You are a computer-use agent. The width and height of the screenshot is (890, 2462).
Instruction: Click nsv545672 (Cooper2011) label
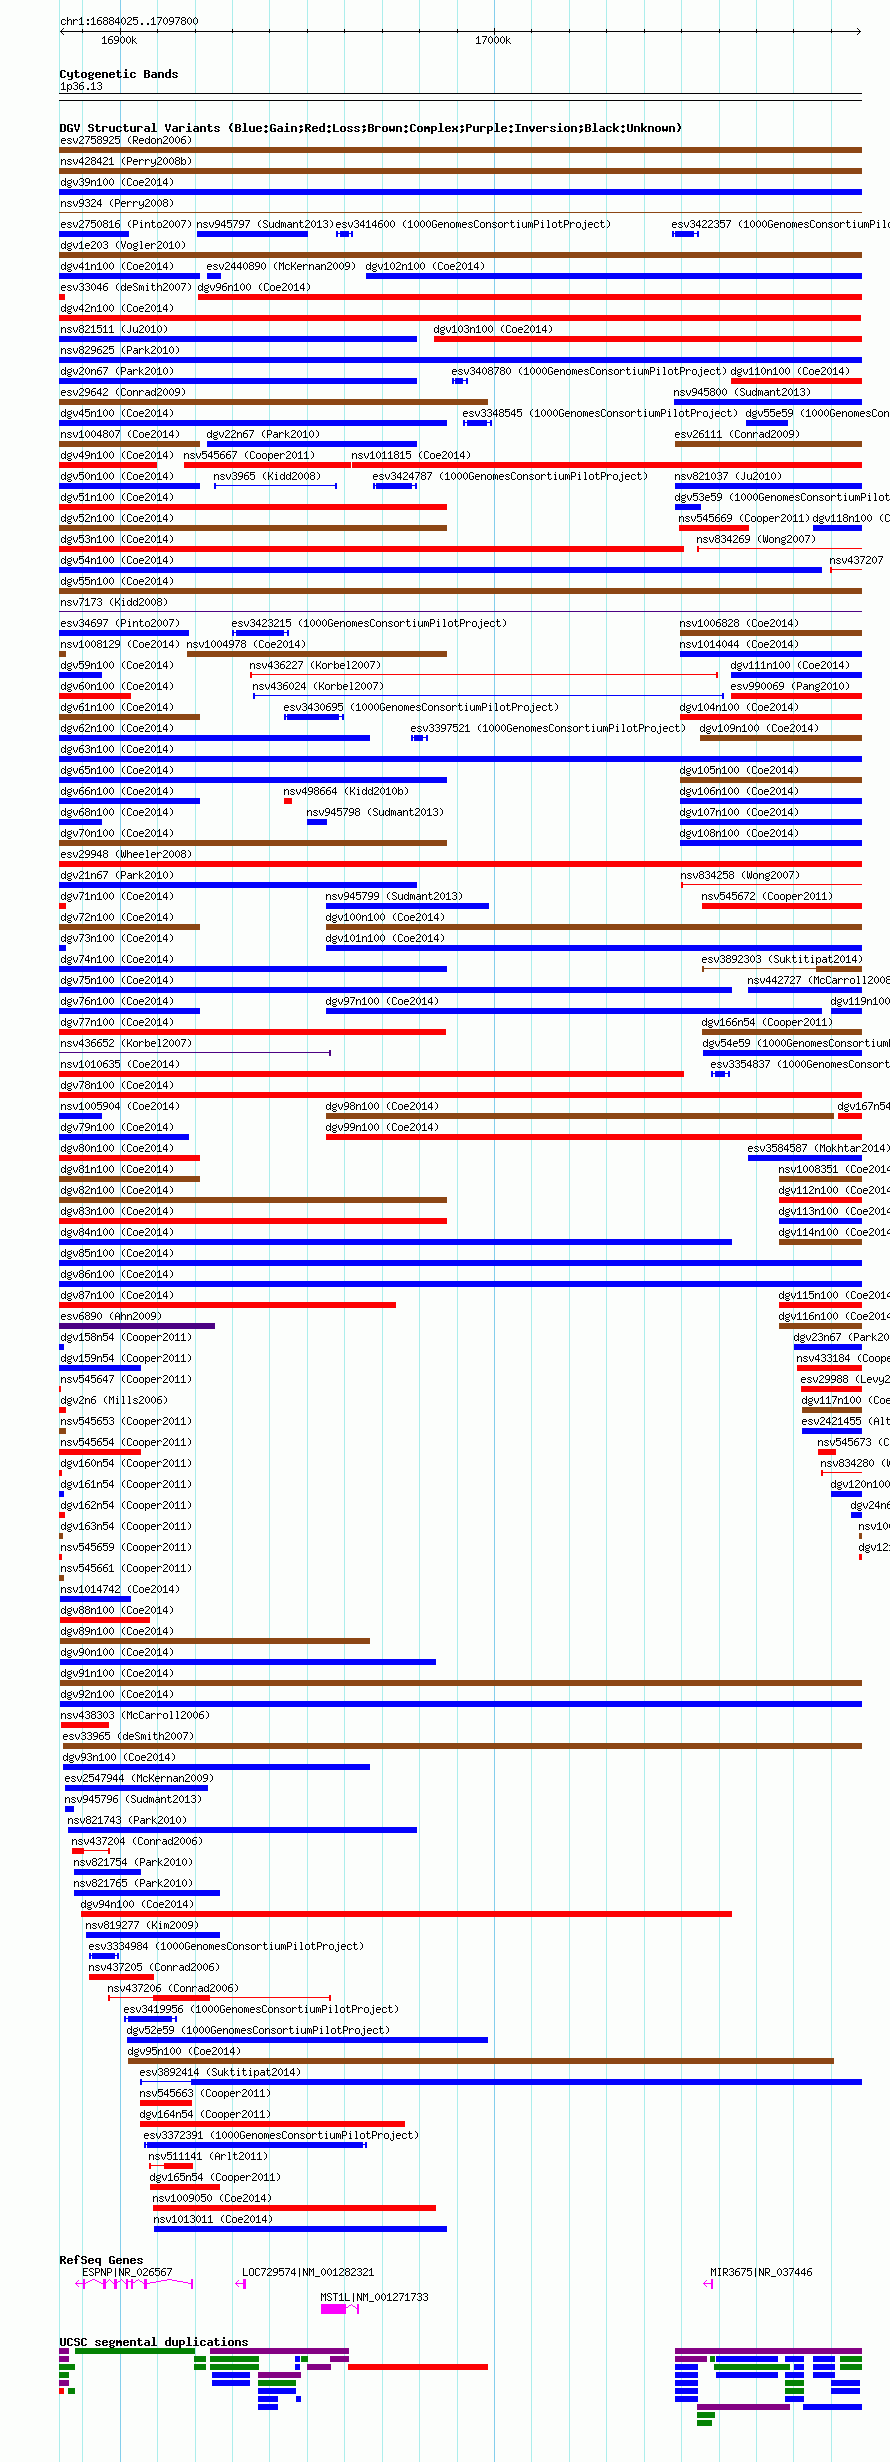[x=767, y=896]
